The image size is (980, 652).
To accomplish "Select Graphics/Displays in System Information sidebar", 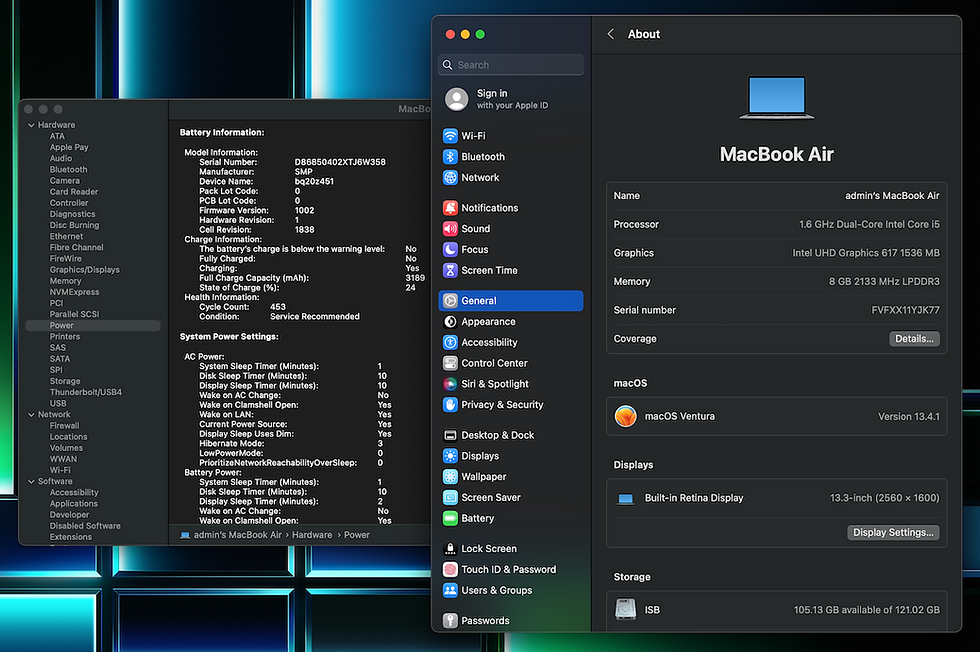I will (84, 270).
